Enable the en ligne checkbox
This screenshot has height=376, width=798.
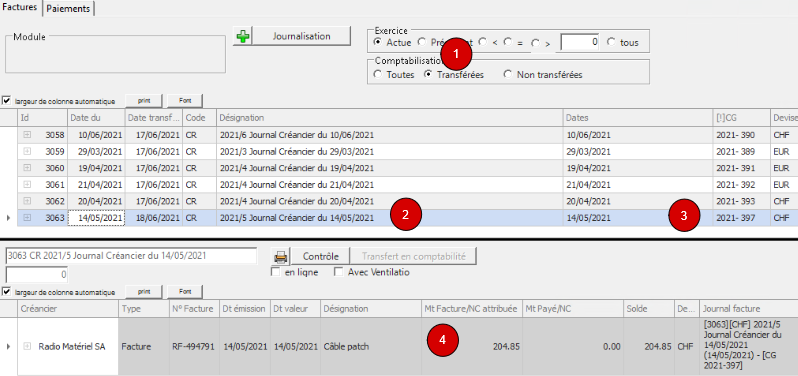coord(276,272)
